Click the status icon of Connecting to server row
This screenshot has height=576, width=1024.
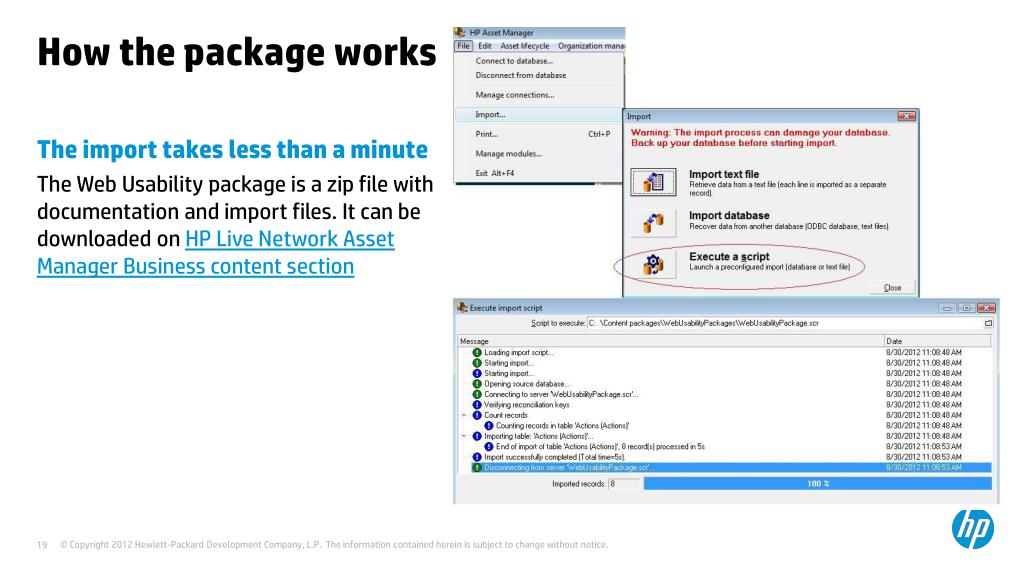pos(477,394)
